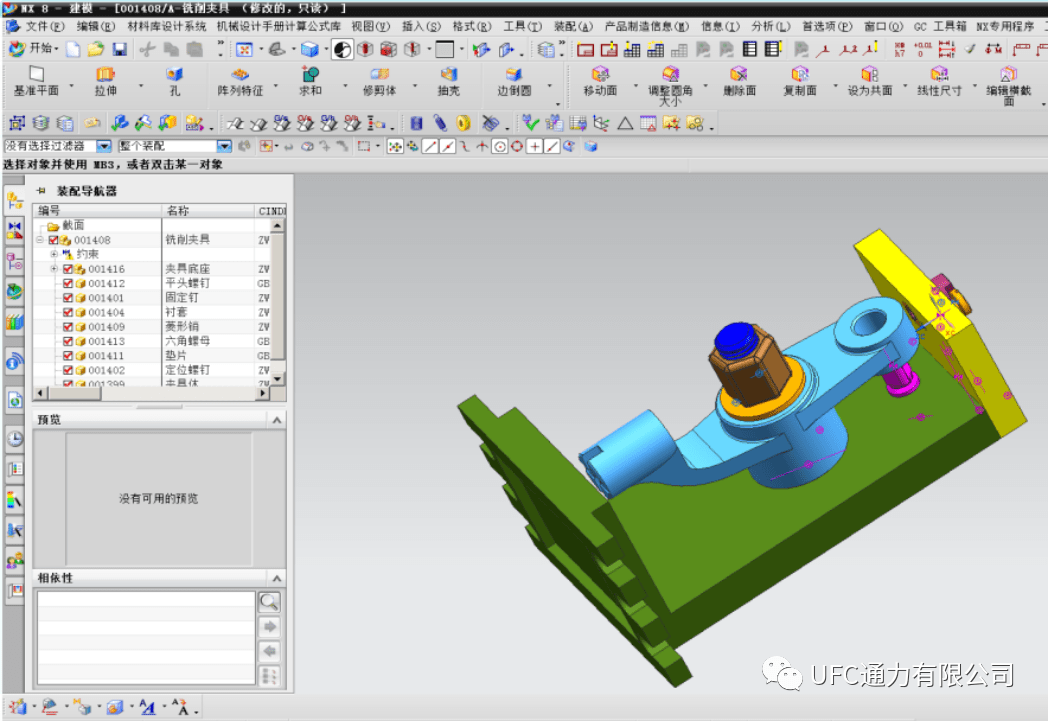
Task: Toggle checkbox of component 001413 六角螺母
Action: point(67,342)
